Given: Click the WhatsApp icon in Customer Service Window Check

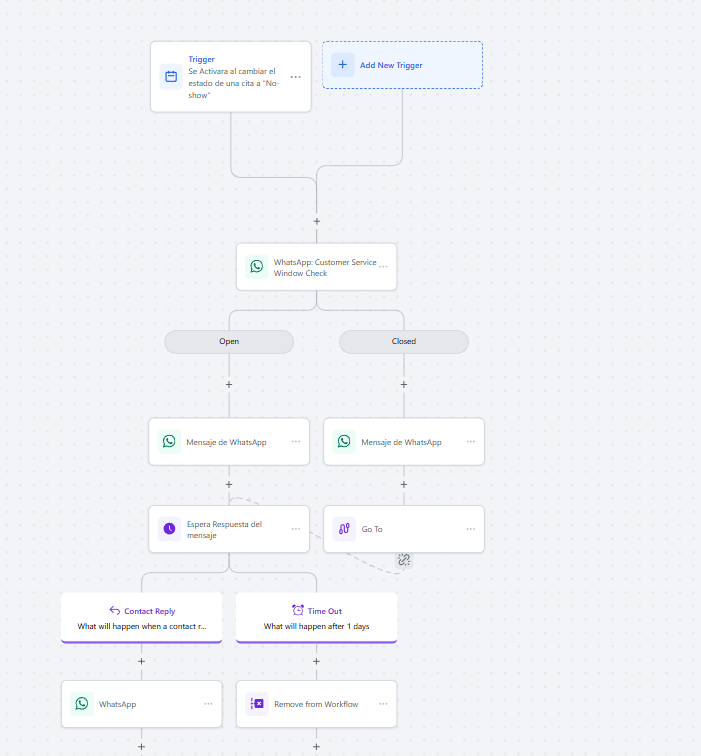Looking at the screenshot, I should point(257,267).
